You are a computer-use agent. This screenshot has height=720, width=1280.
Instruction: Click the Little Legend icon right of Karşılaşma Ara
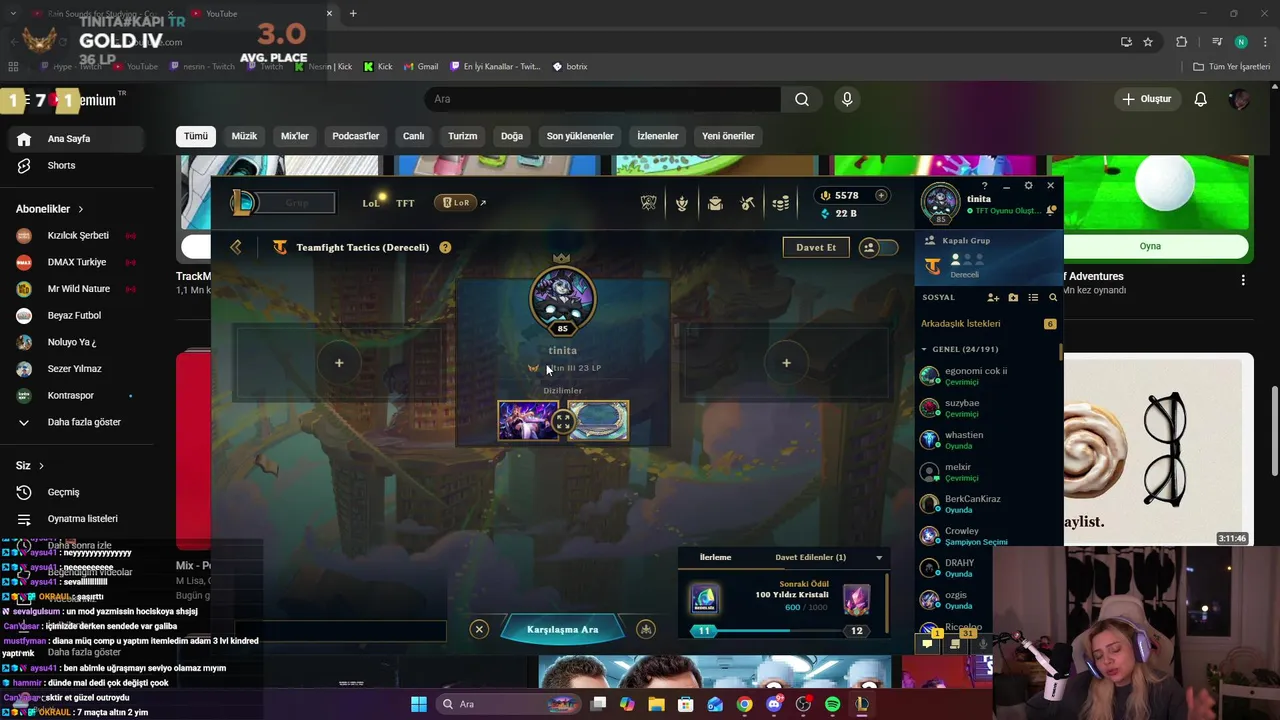tap(646, 629)
